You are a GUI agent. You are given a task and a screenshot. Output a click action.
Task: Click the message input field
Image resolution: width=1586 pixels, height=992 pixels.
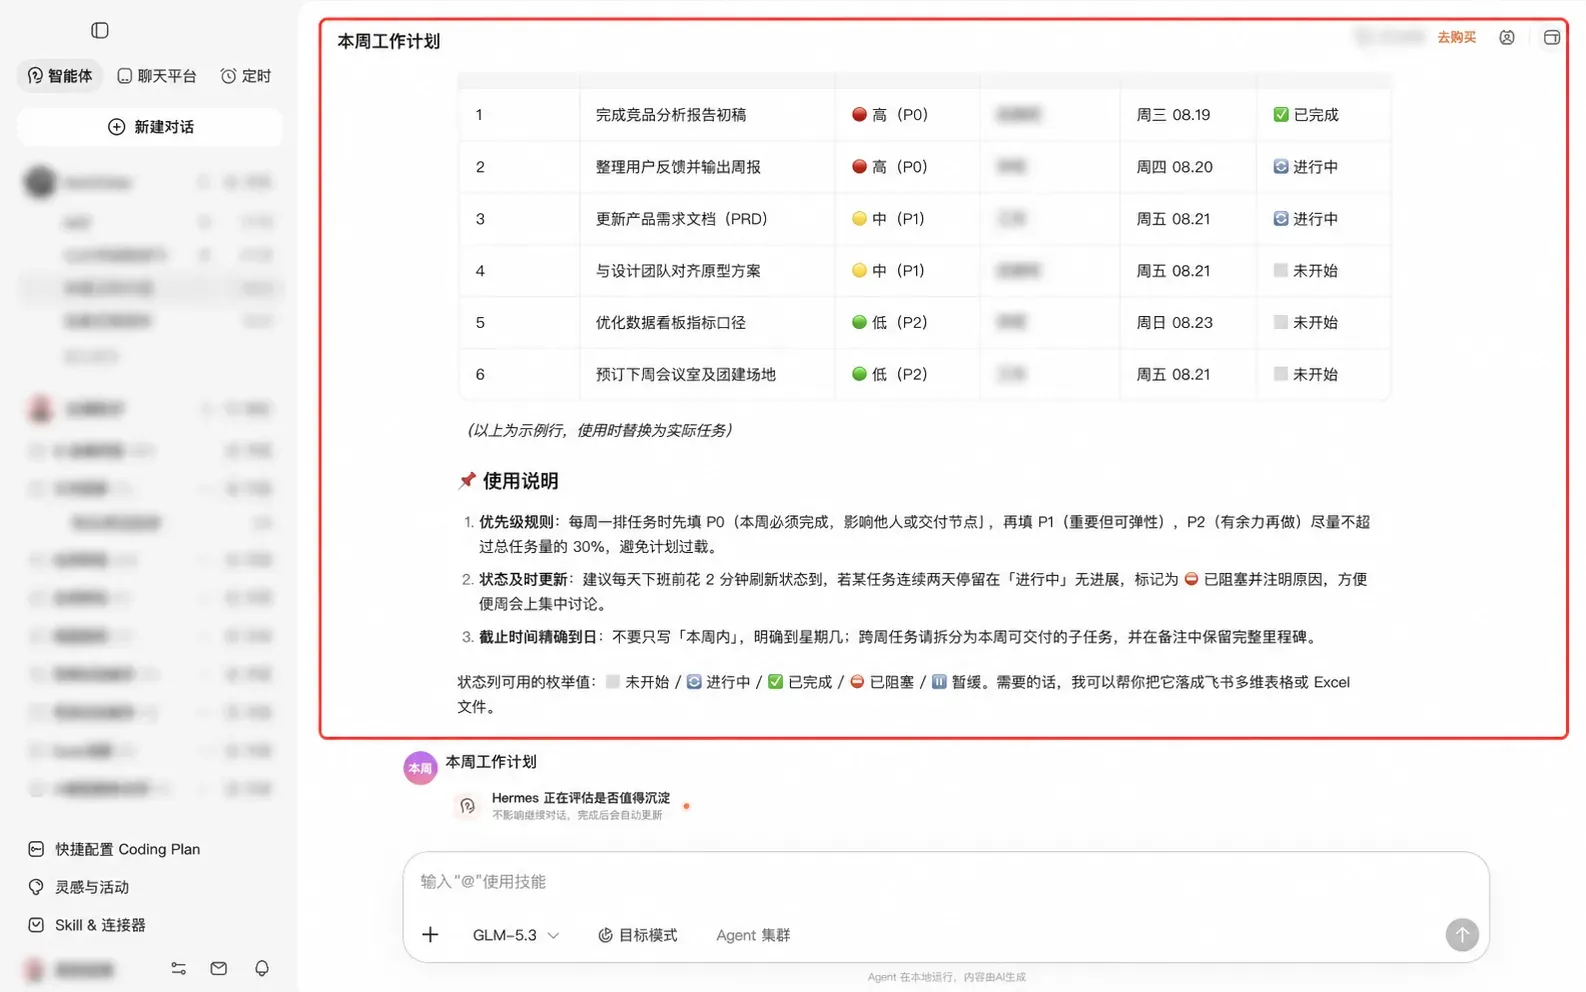[x=945, y=881]
